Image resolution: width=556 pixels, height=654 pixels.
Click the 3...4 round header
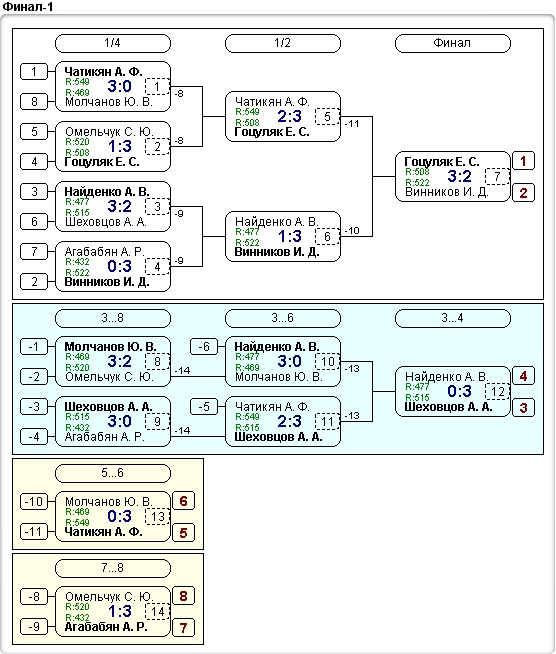pyautogui.click(x=453, y=318)
